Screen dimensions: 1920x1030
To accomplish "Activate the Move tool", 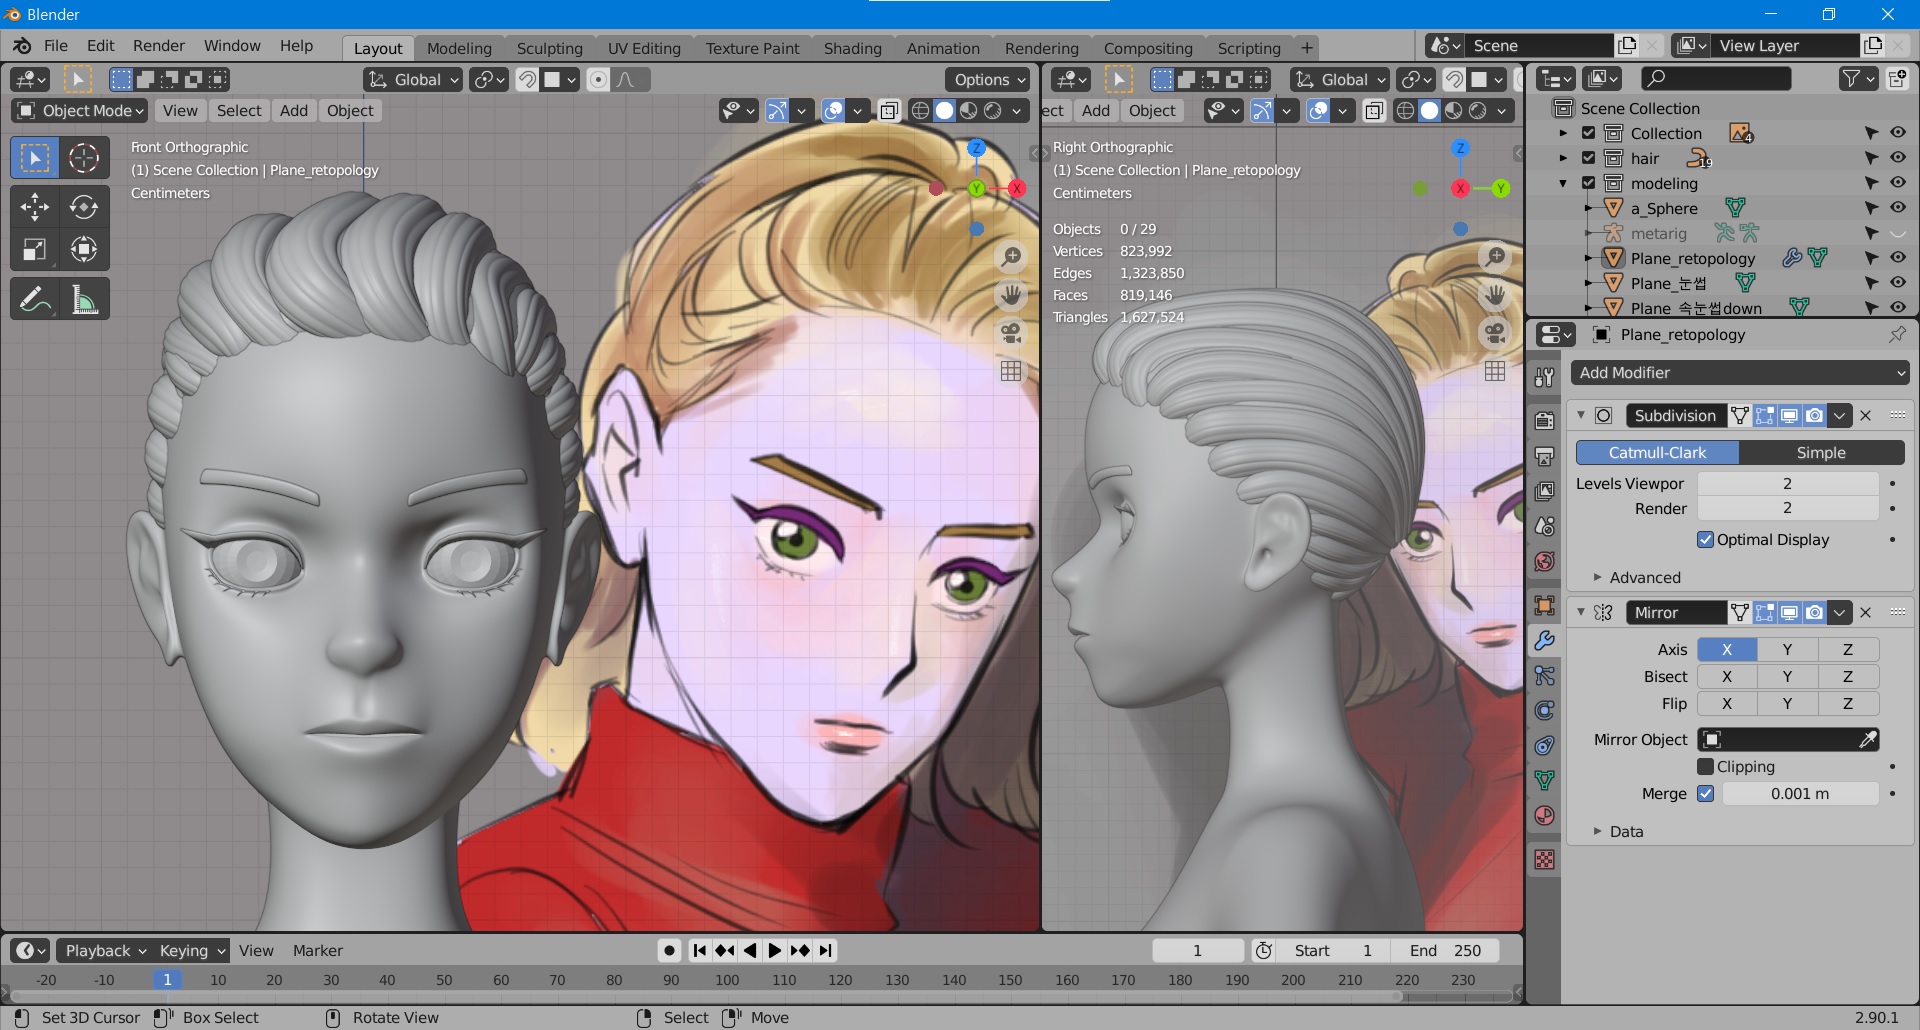I will coord(35,207).
